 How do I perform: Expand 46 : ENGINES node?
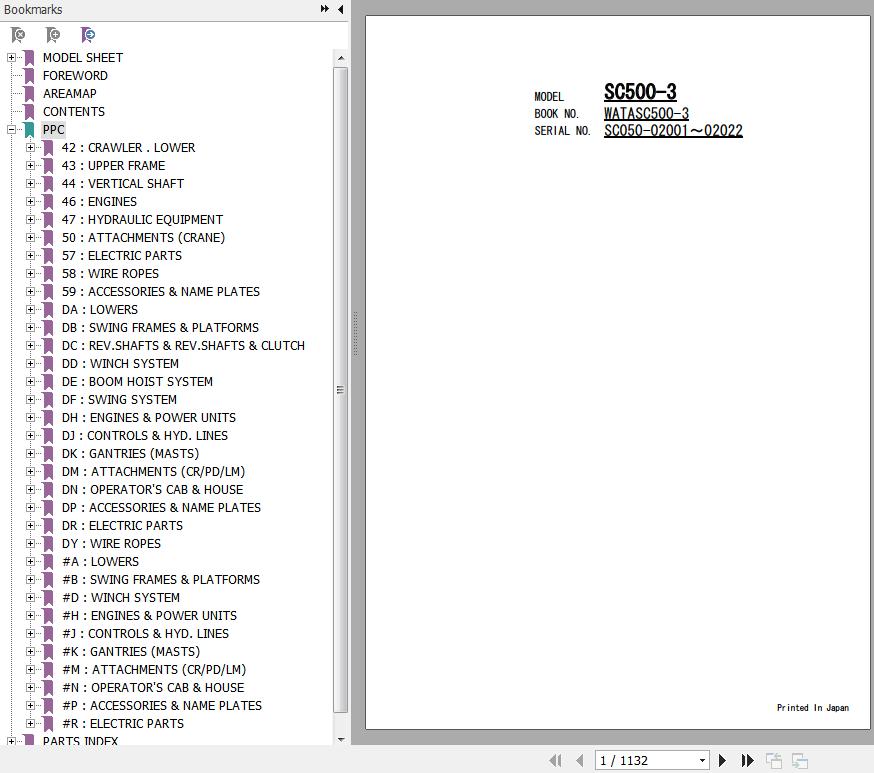(x=30, y=201)
